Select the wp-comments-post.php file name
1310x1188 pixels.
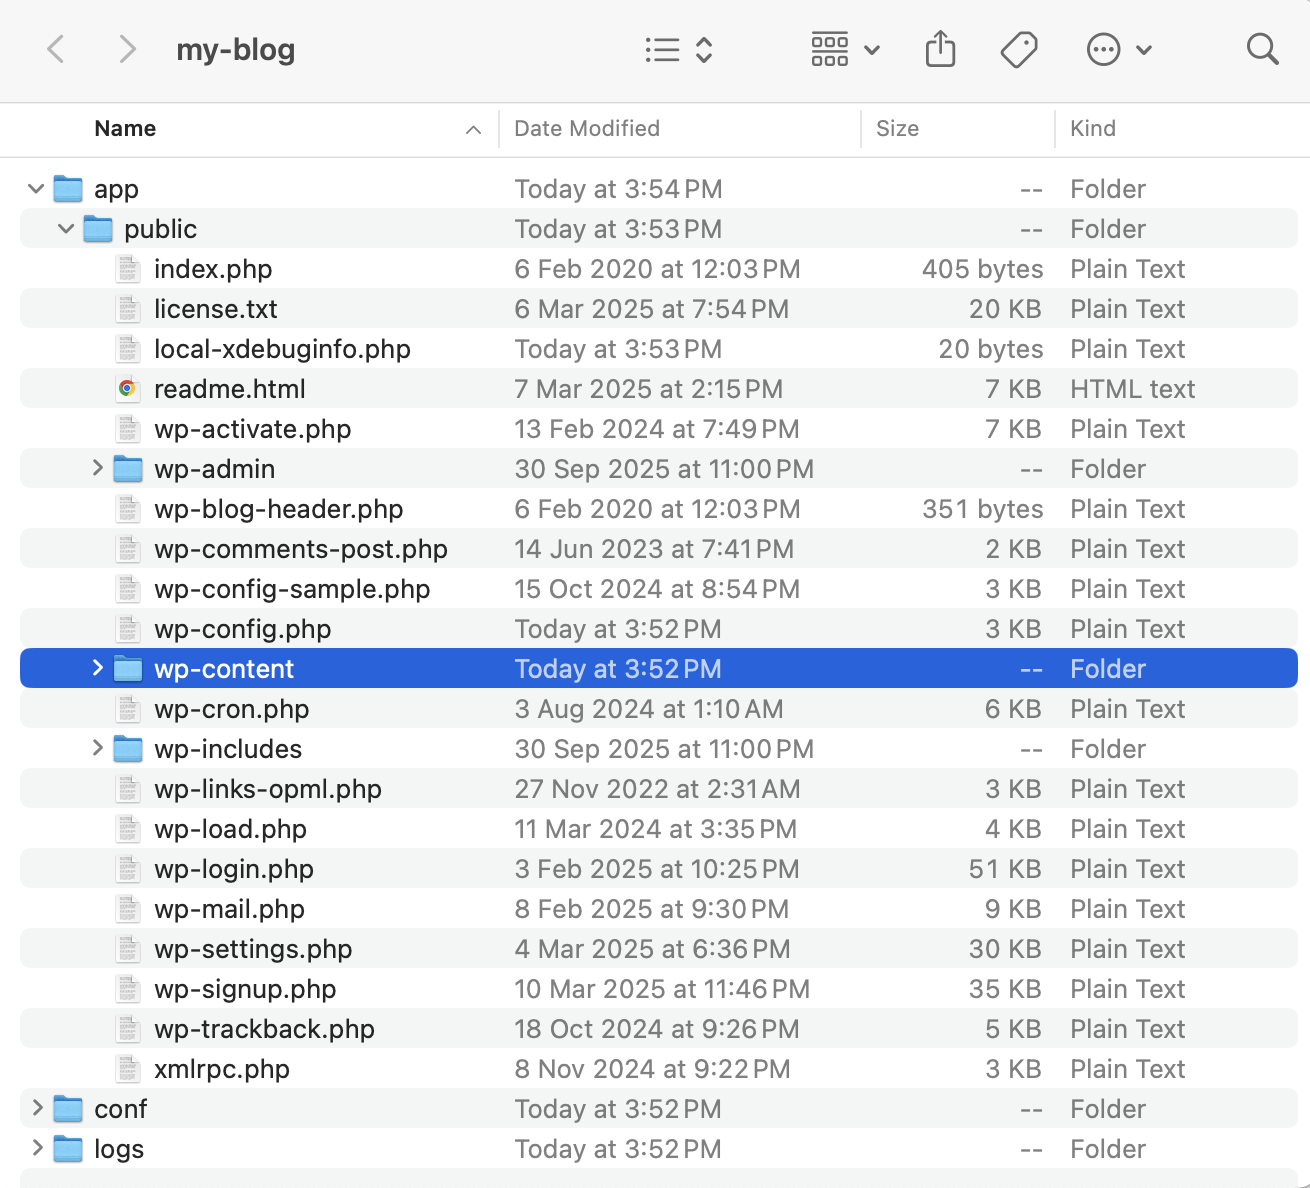[301, 549]
